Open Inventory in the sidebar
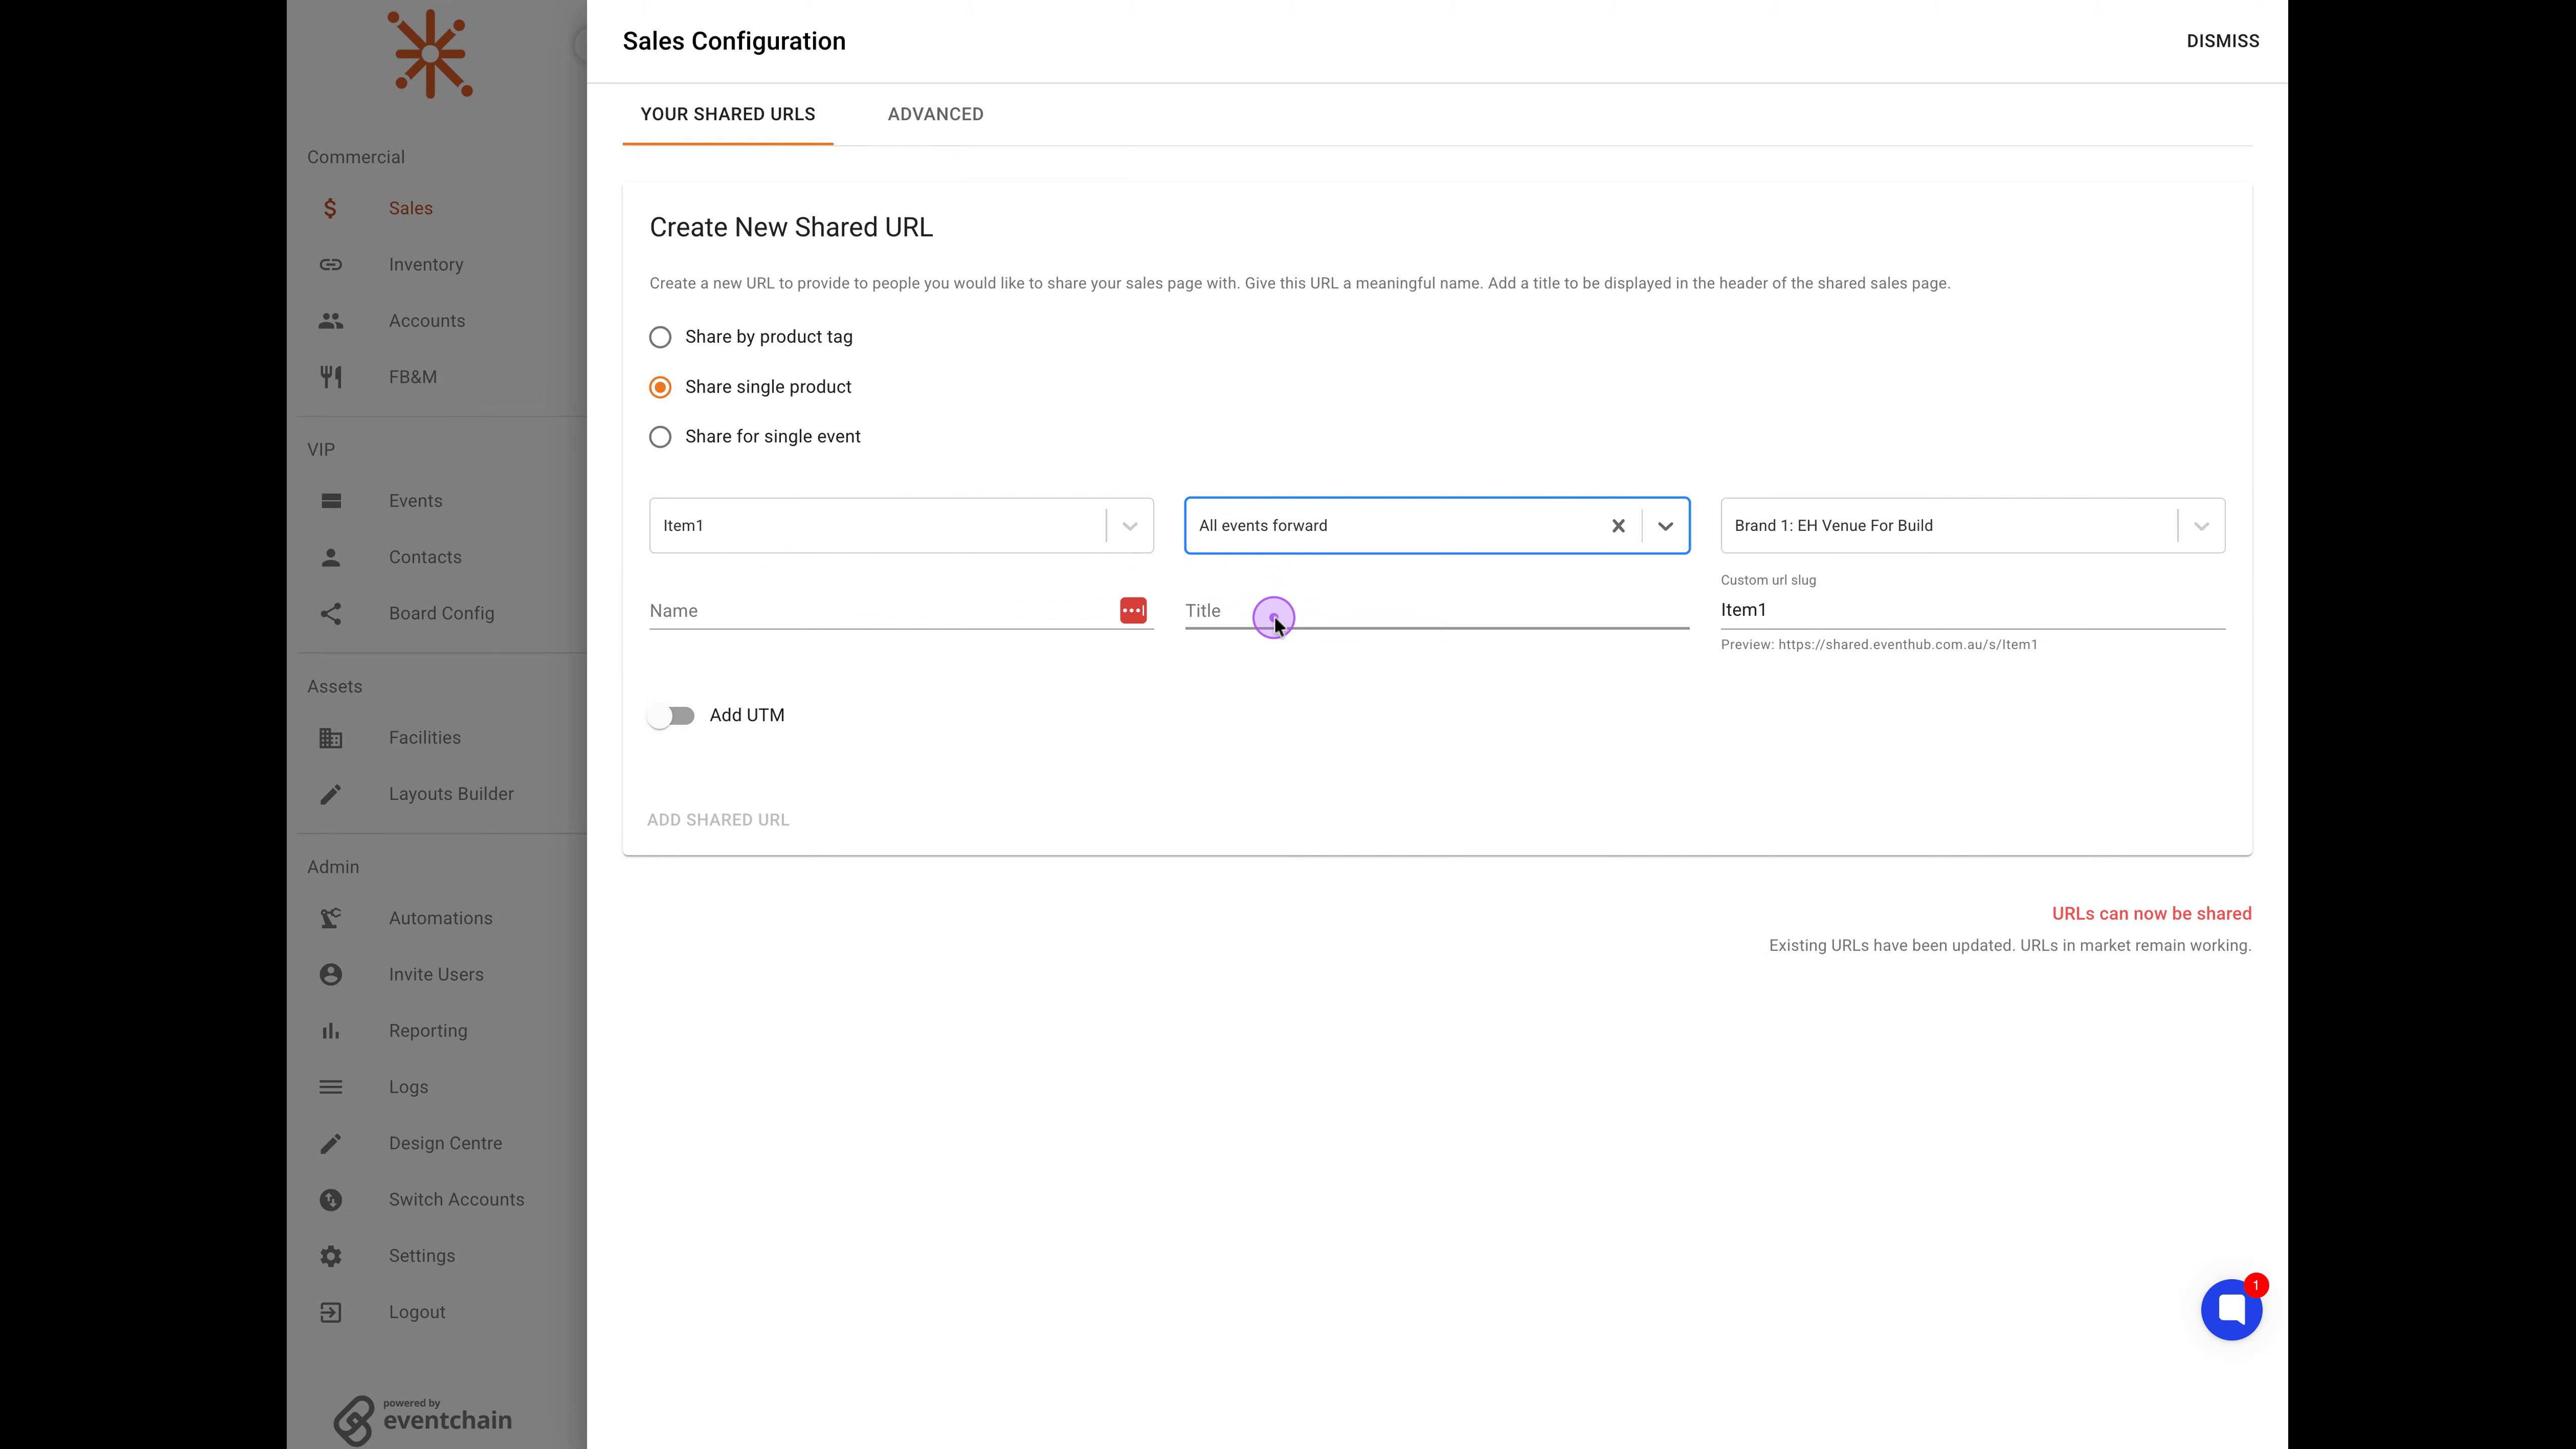 point(426,264)
